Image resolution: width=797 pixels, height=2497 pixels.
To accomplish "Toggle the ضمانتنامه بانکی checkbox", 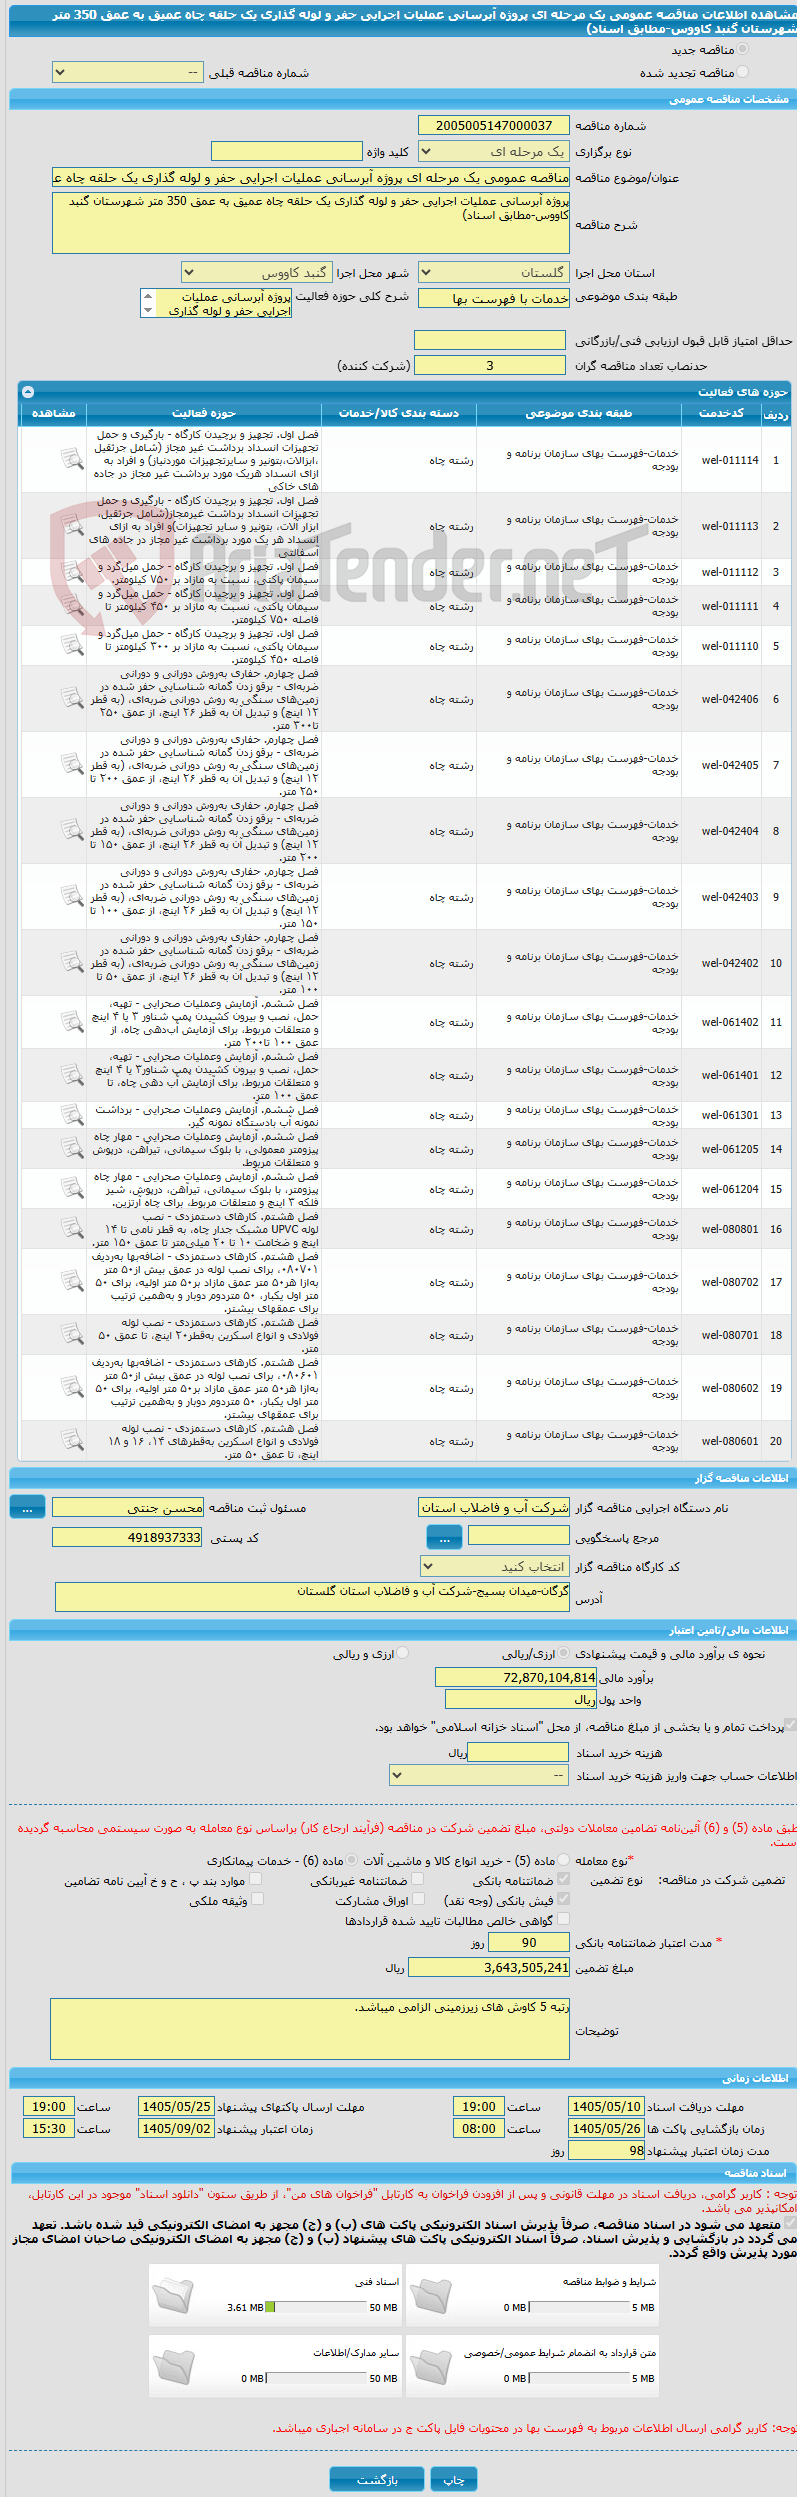I will pyautogui.click(x=563, y=1880).
